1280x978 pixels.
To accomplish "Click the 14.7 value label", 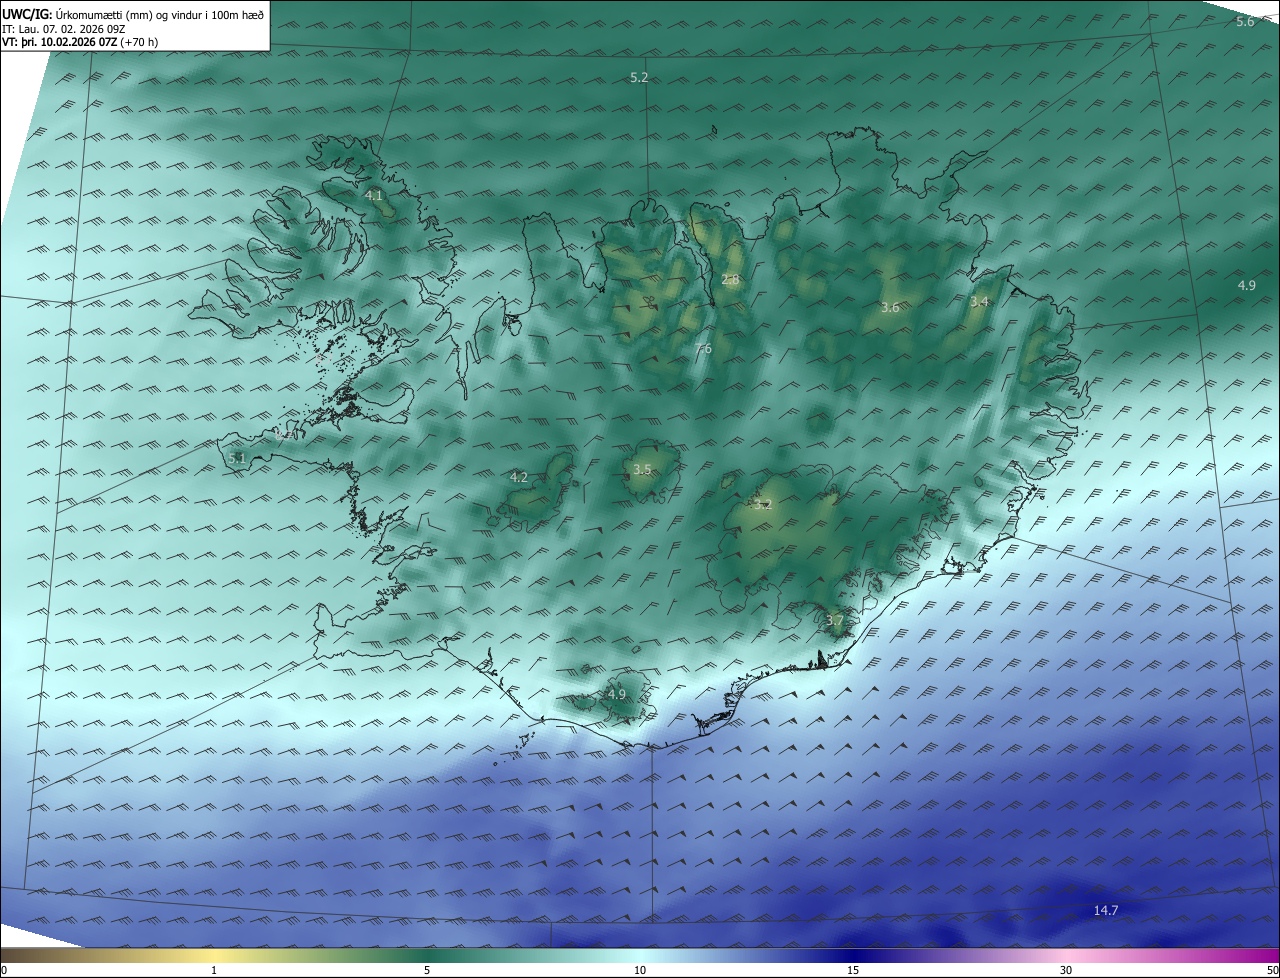I will click(1105, 910).
